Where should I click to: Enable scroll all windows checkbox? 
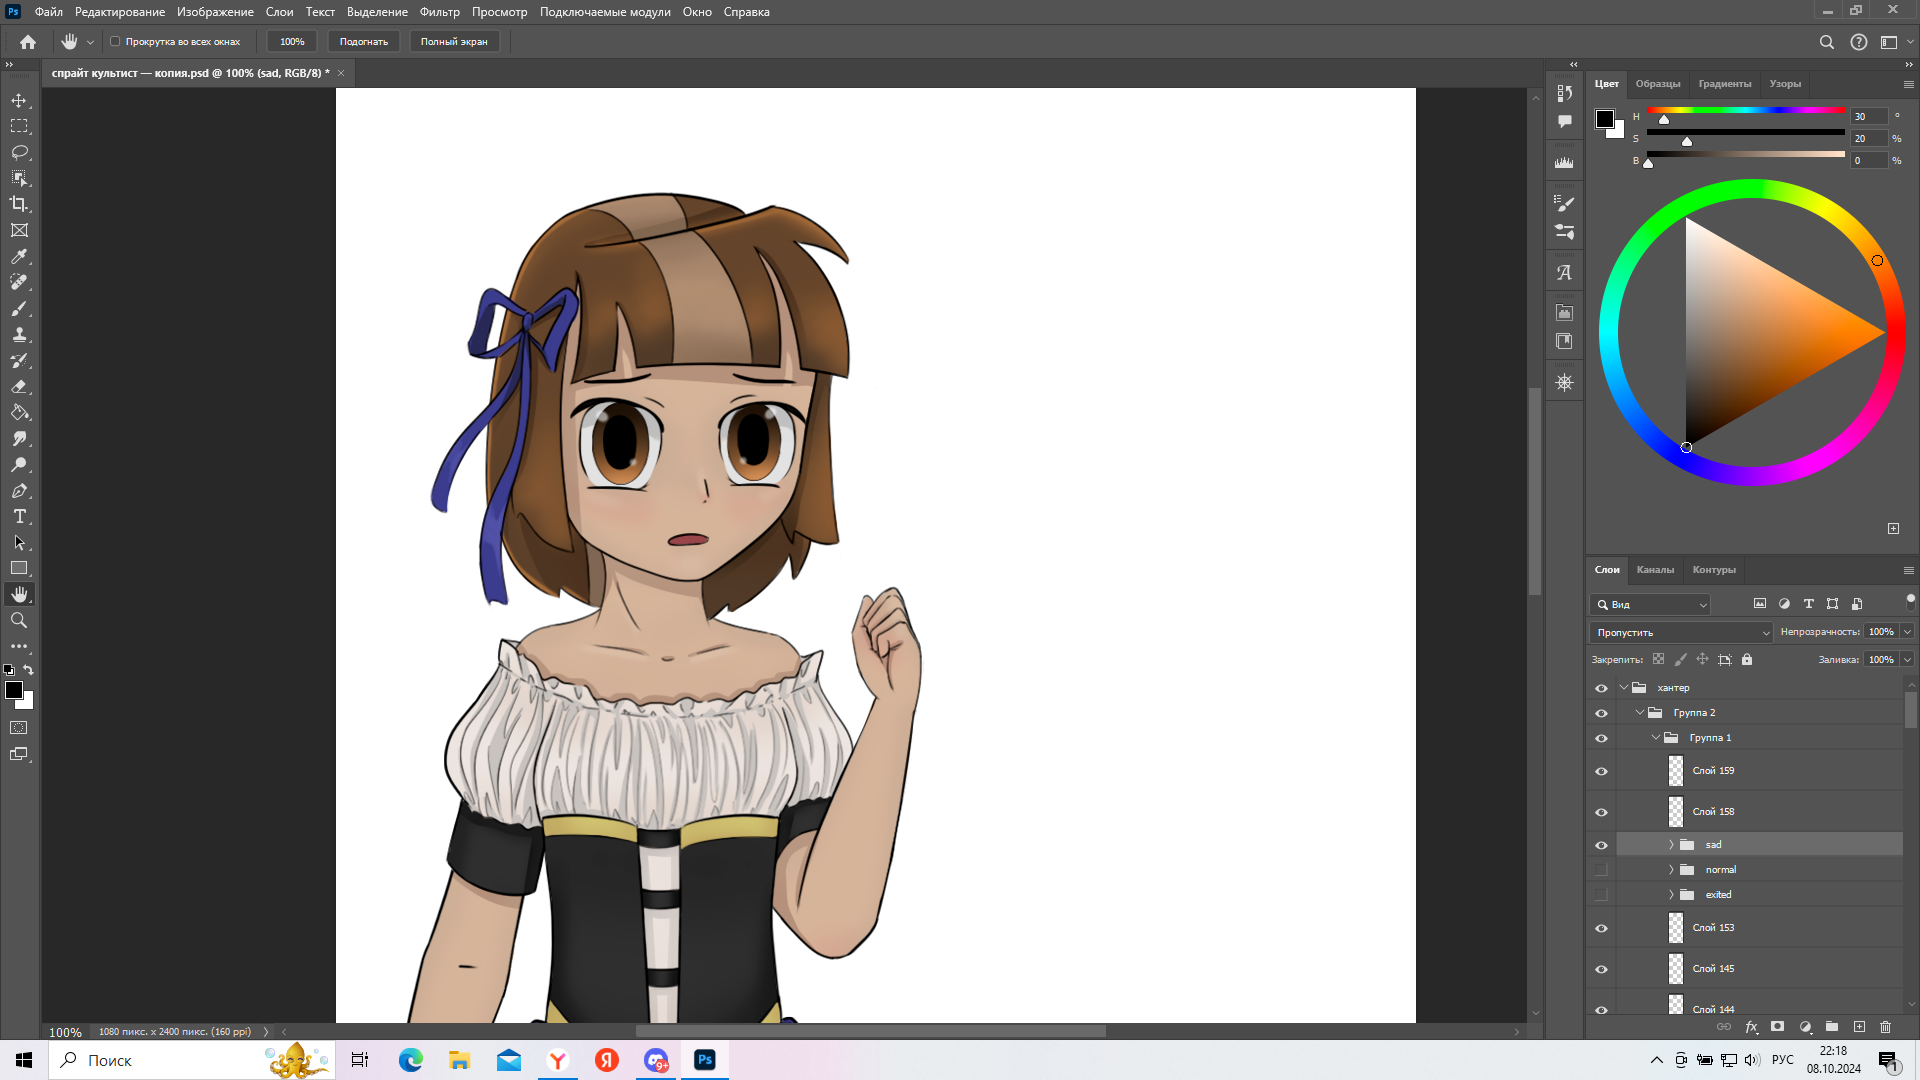[x=115, y=42]
